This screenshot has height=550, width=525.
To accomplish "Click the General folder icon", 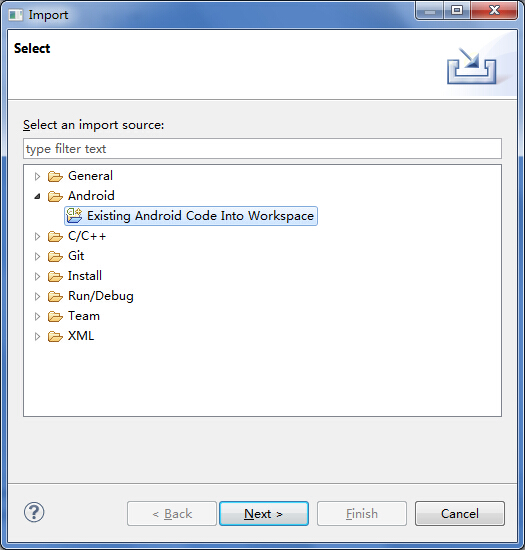I will [x=55, y=176].
